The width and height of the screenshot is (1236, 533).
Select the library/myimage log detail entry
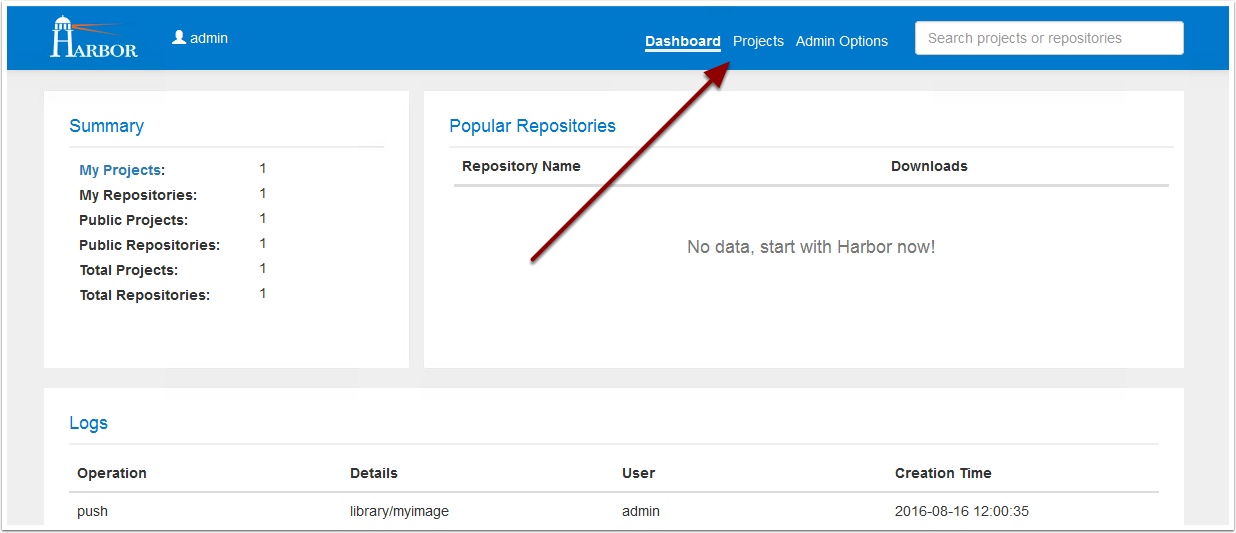point(399,511)
